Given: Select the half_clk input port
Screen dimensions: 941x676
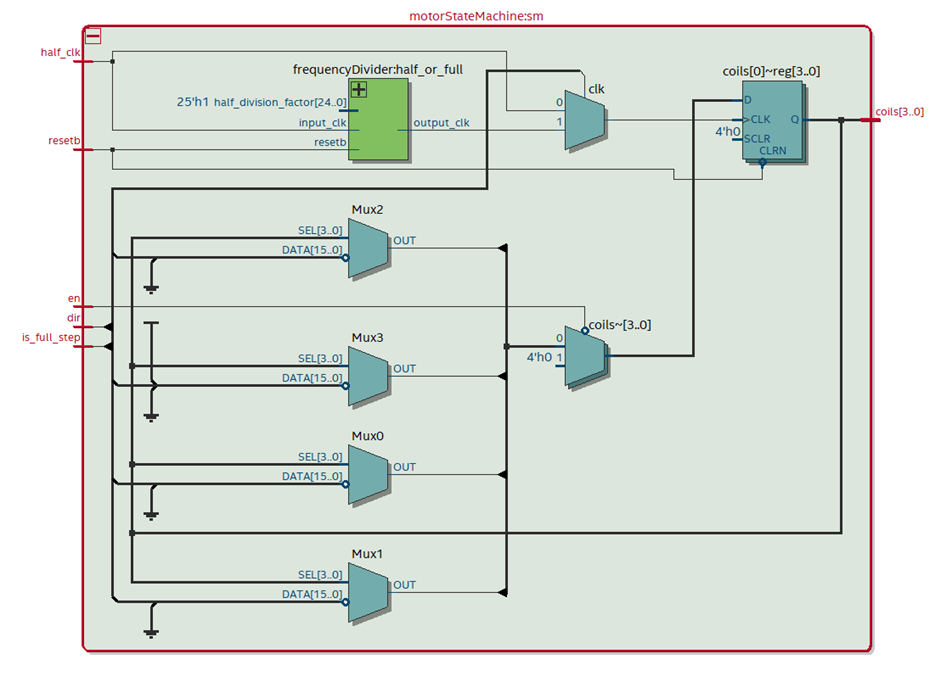Looking at the screenshot, I should (82, 61).
